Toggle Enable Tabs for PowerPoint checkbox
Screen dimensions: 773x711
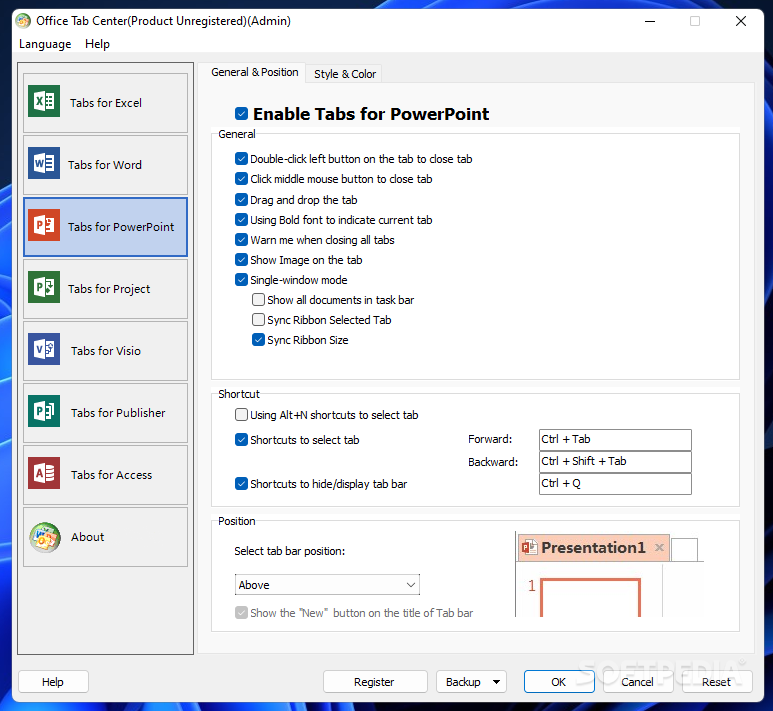point(241,114)
